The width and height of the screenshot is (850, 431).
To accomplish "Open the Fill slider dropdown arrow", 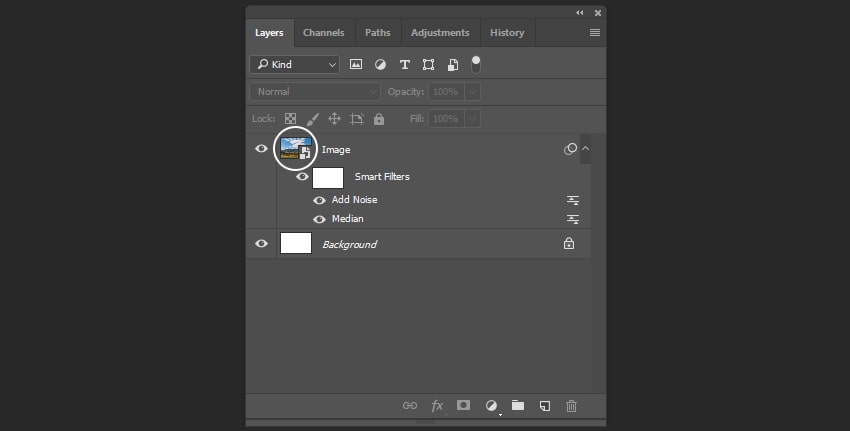I will pos(473,119).
